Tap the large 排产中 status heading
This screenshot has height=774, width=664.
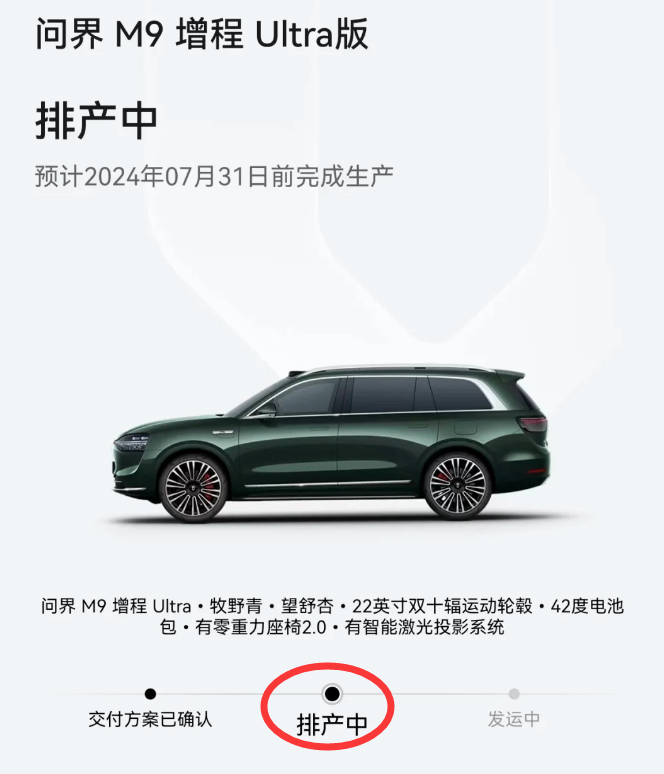click(96, 121)
